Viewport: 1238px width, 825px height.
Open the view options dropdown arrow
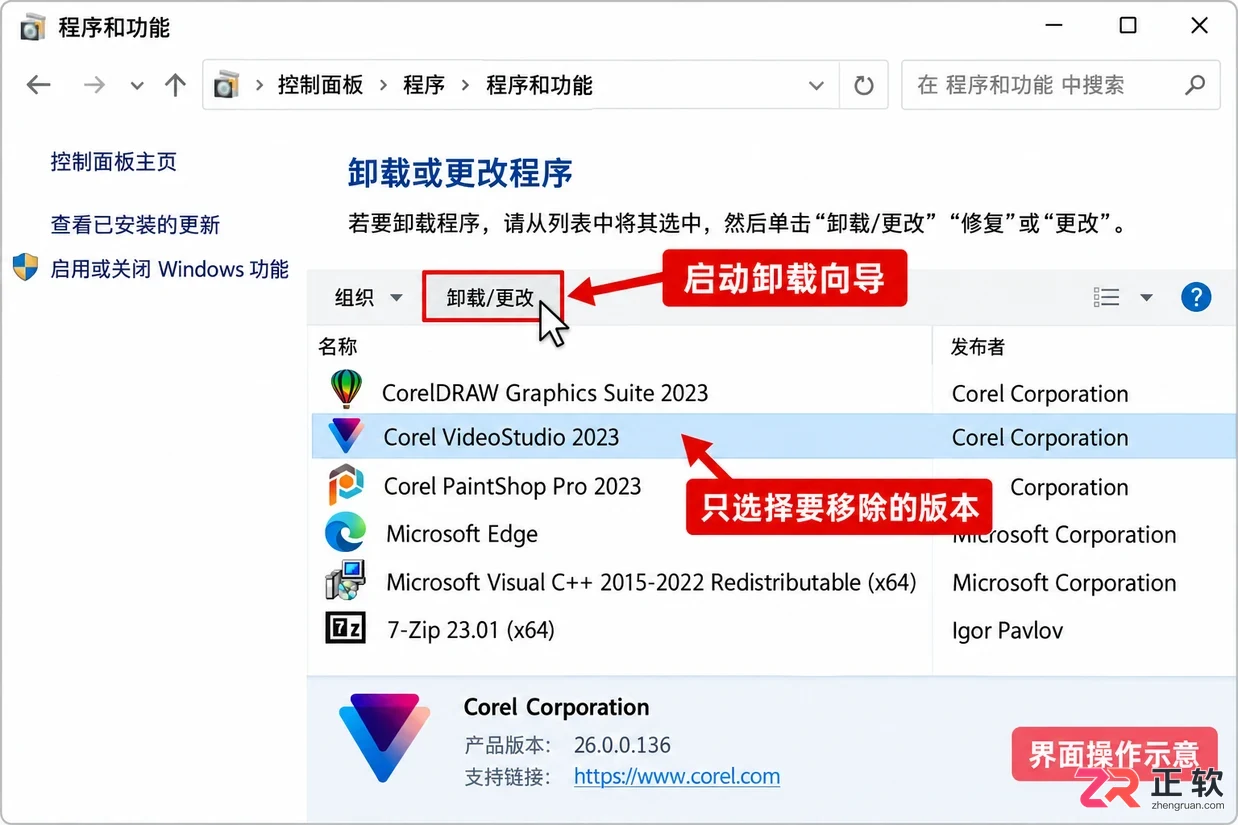1147,297
